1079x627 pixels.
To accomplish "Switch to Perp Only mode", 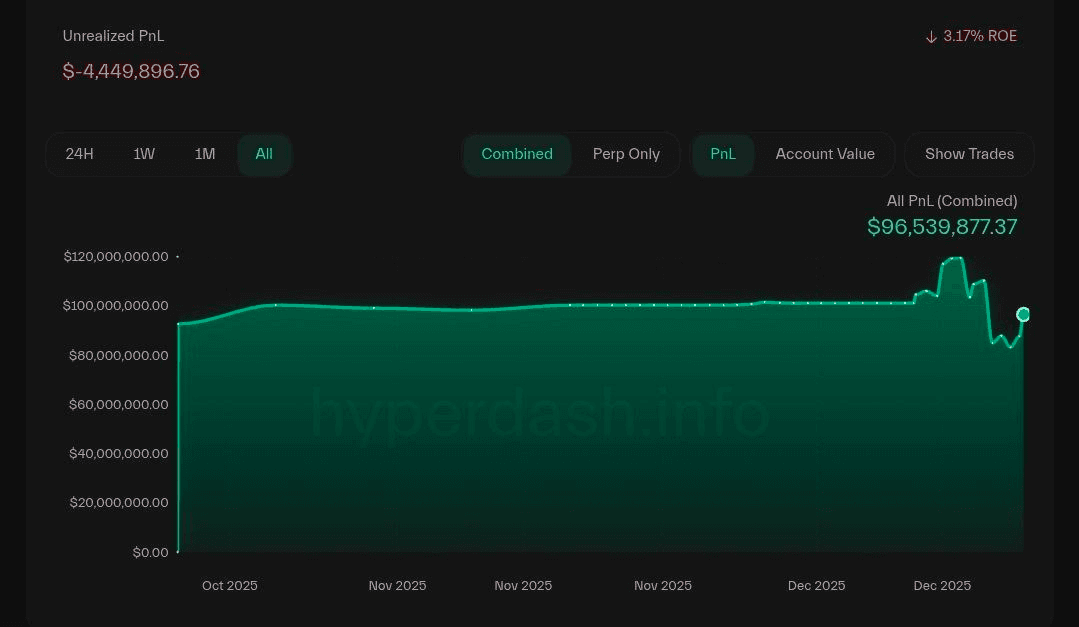I will coord(626,154).
